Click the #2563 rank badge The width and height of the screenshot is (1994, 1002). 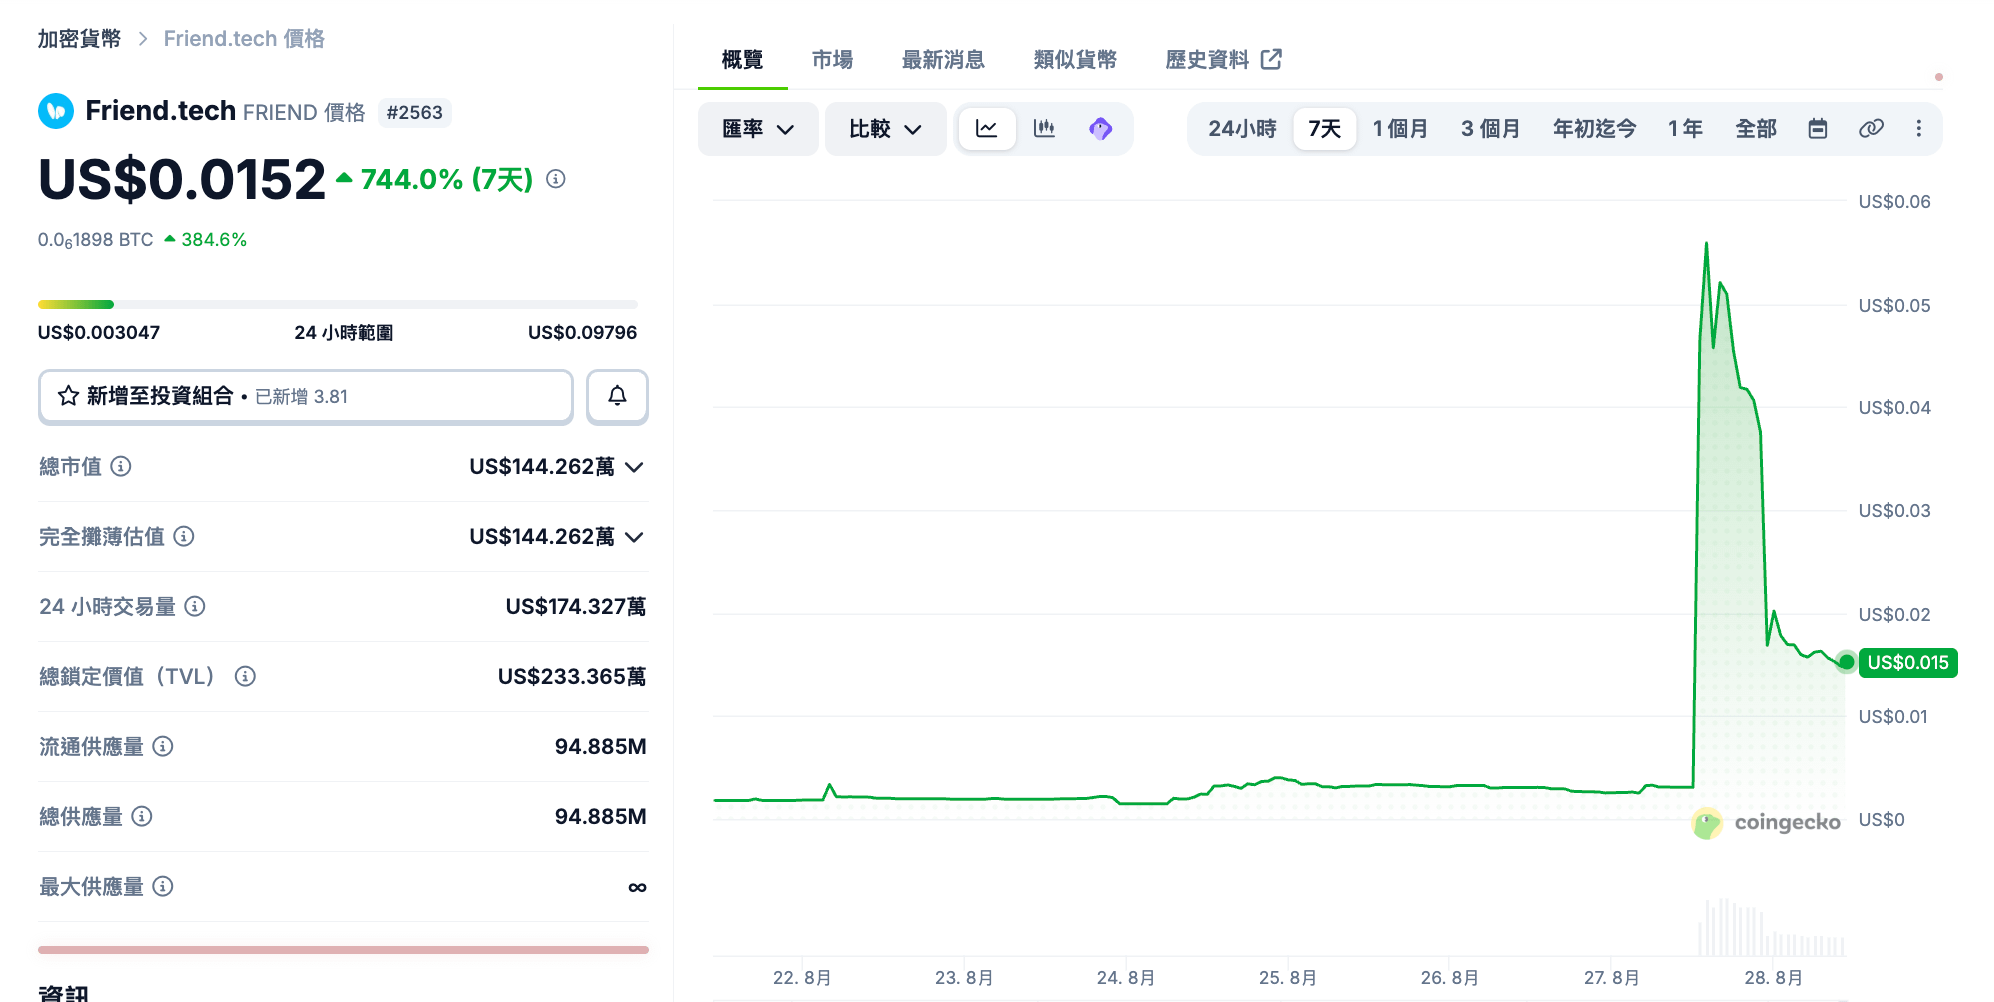415,112
